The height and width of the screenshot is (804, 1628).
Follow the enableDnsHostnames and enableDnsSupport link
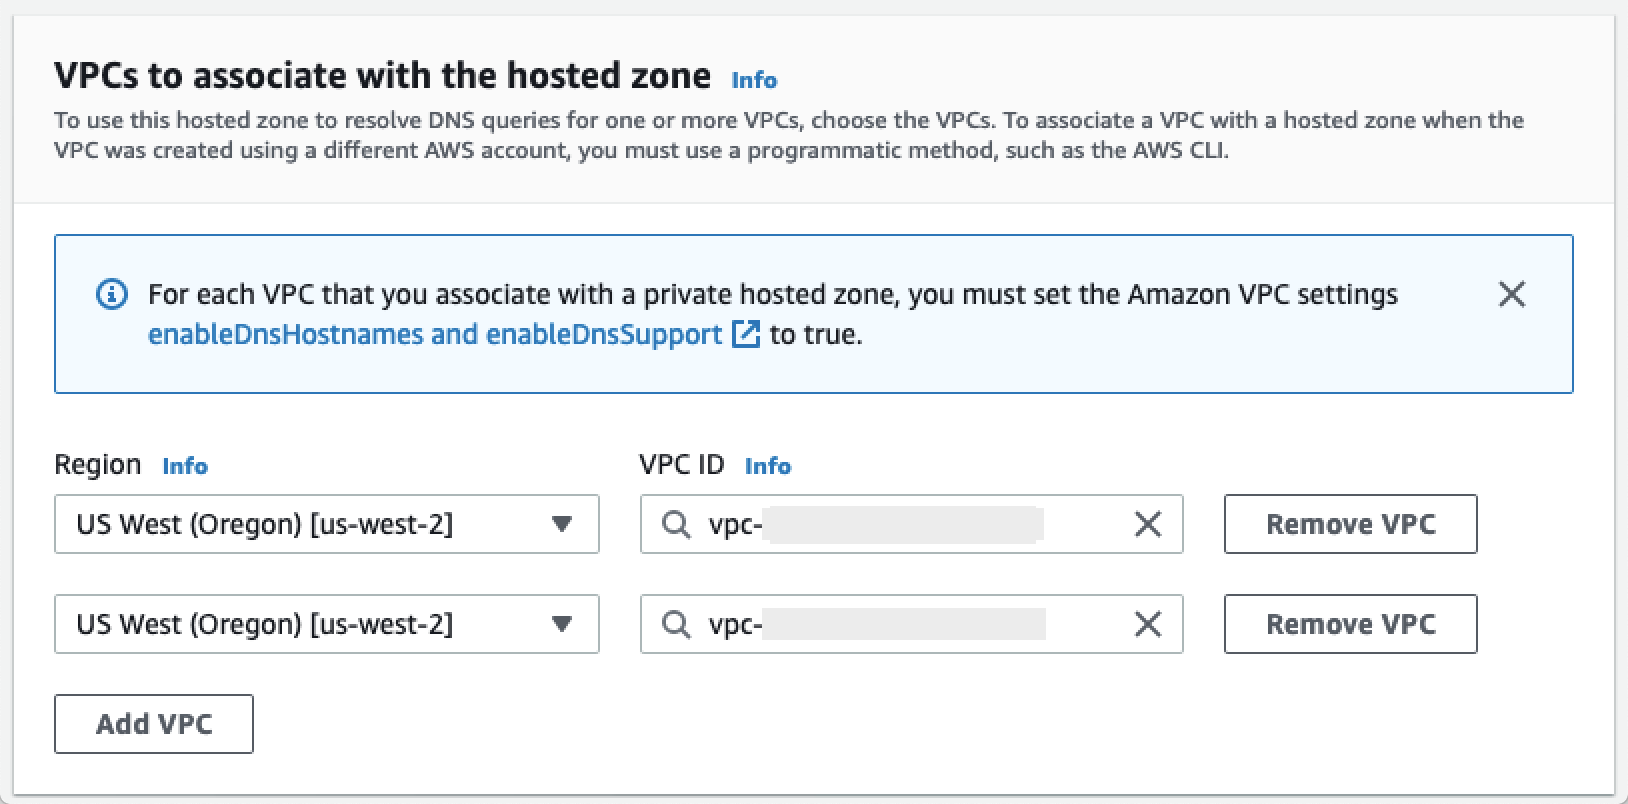435,334
